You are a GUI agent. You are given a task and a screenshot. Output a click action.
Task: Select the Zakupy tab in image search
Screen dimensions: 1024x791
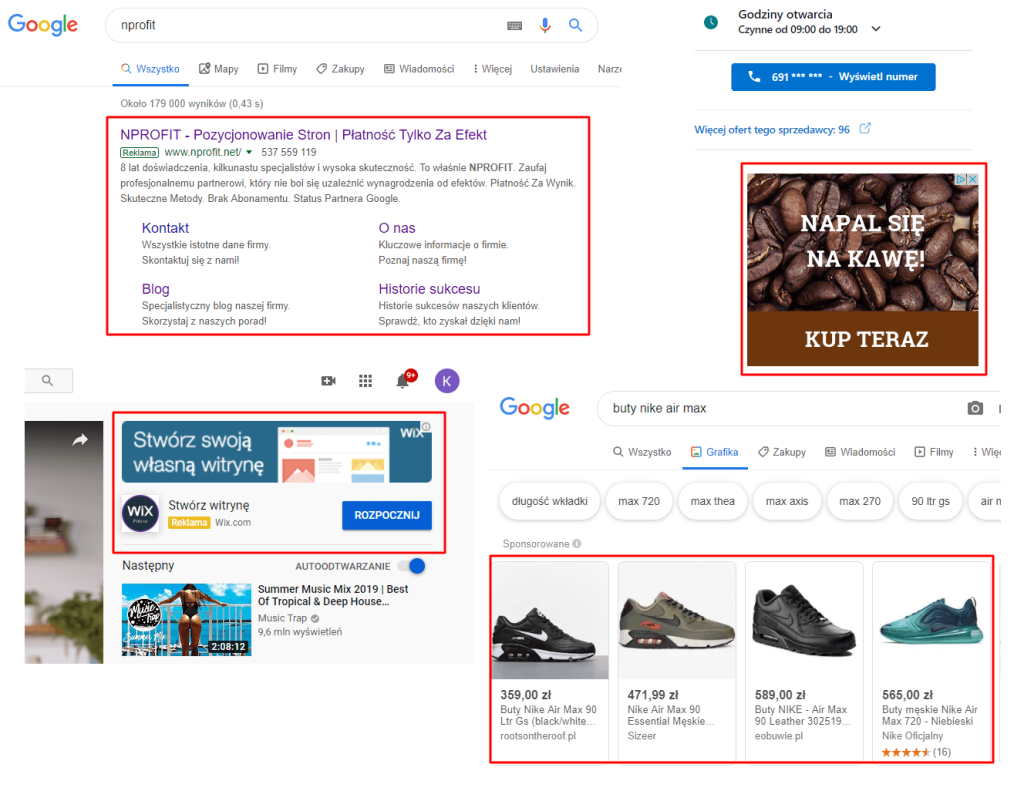782,452
